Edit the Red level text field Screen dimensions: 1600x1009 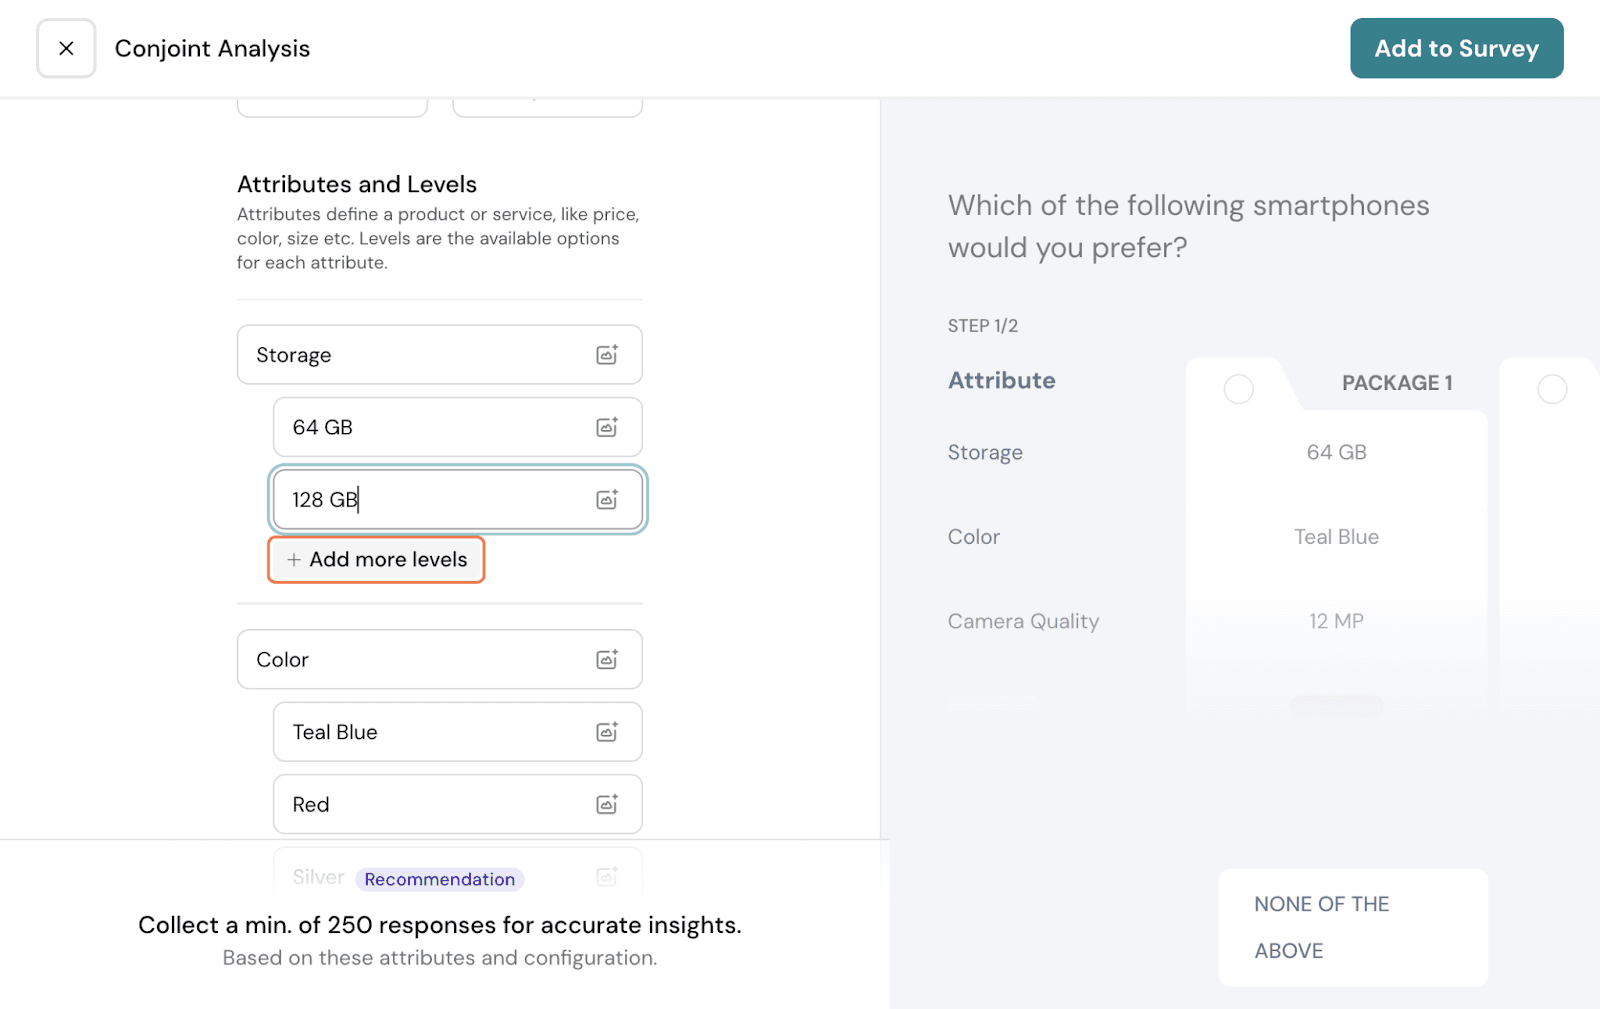[430, 804]
